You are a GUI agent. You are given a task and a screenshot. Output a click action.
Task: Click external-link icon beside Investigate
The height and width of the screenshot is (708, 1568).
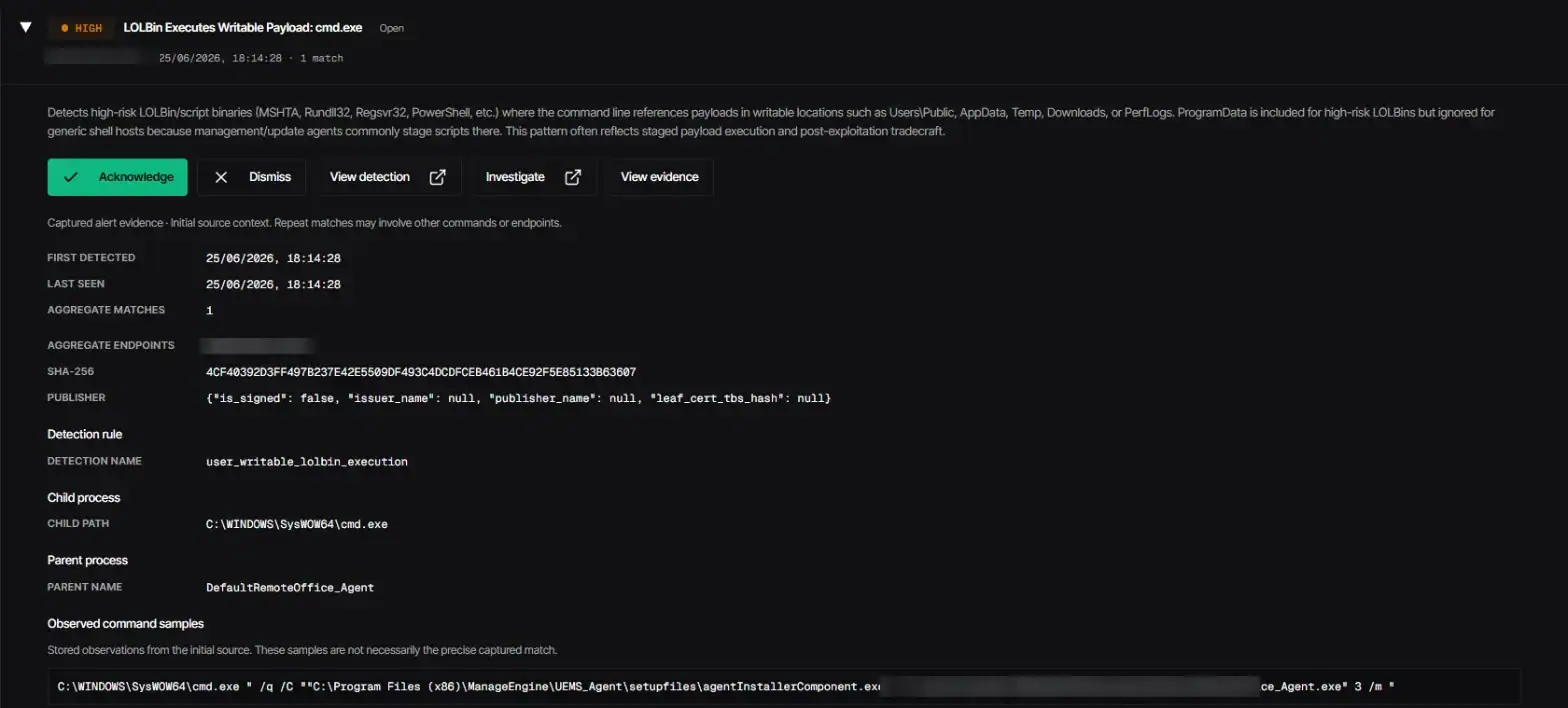573,177
